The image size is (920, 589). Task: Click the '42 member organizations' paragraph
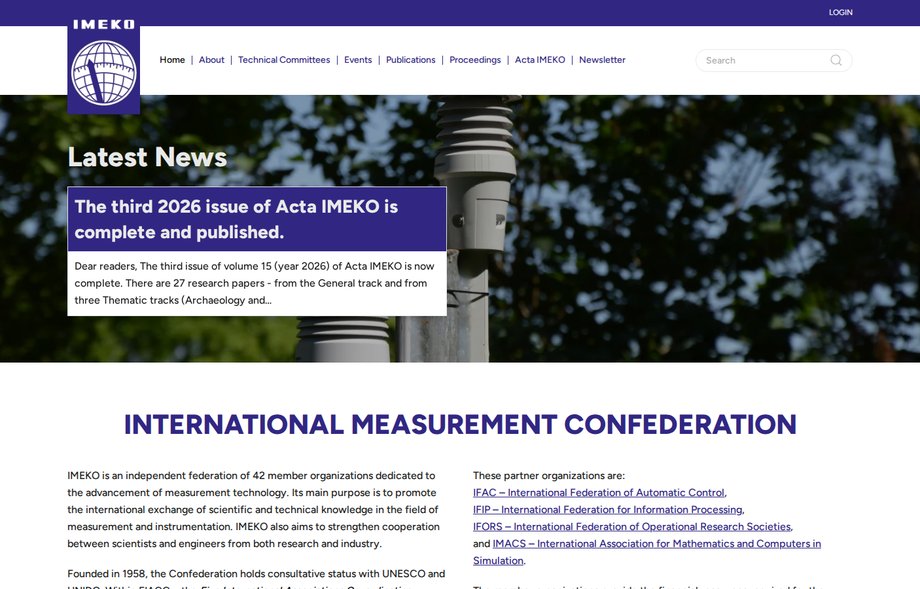(253, 510)
